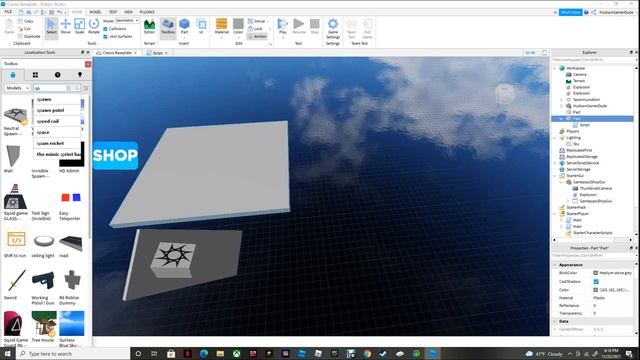Open the Material picker
This screenshot has height=360, width=640.
click(222, 27)
